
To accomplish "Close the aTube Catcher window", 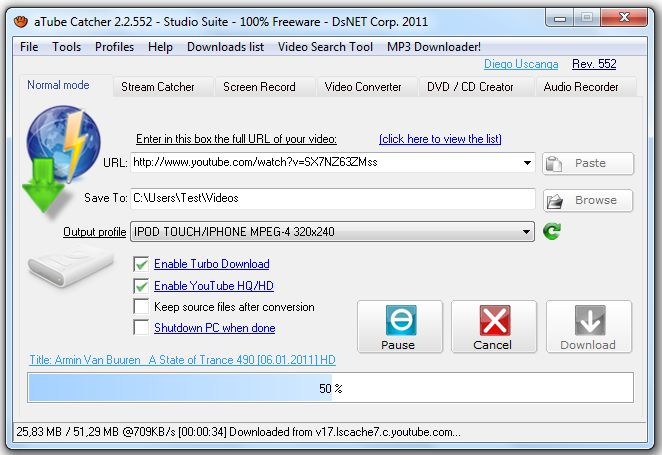I will coord(624,17).
